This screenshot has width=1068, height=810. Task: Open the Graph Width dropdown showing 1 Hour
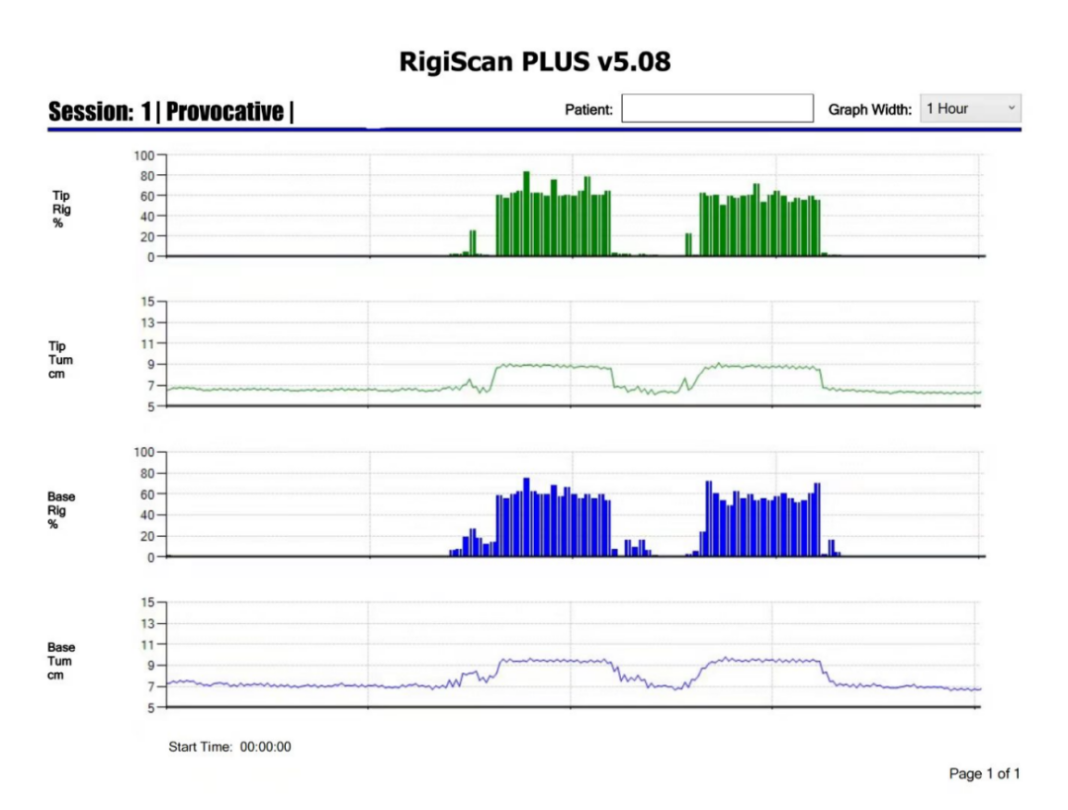click(x=970, y=108)
